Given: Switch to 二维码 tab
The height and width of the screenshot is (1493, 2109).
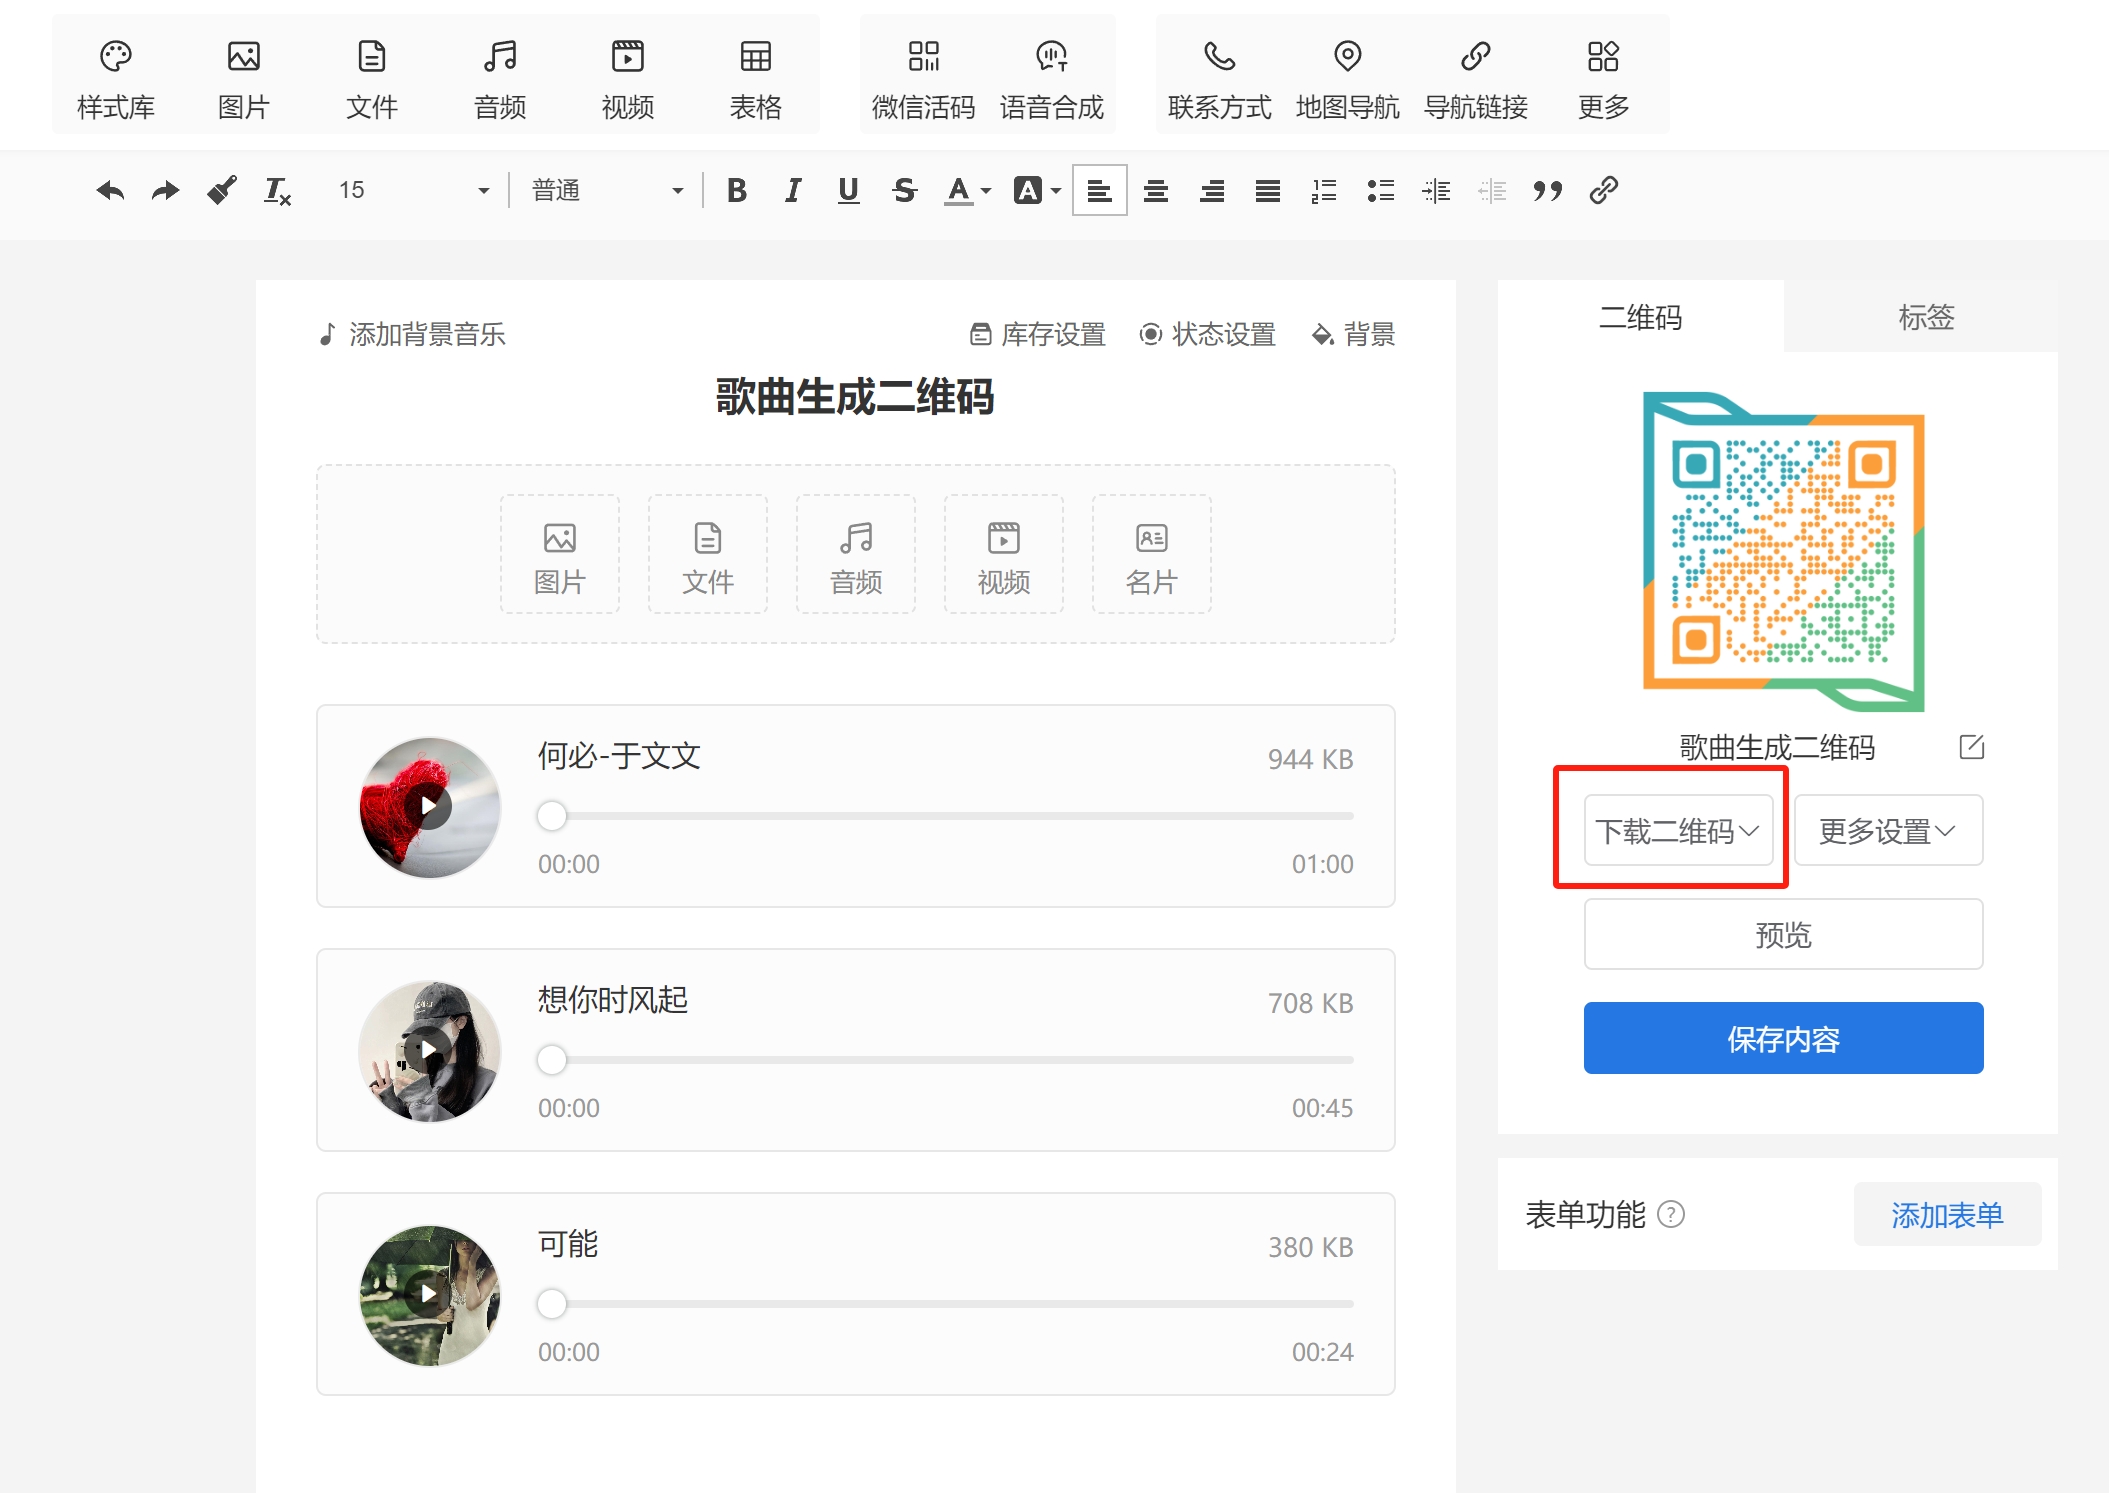Looking at the screenshot, I should point(1640,317).
